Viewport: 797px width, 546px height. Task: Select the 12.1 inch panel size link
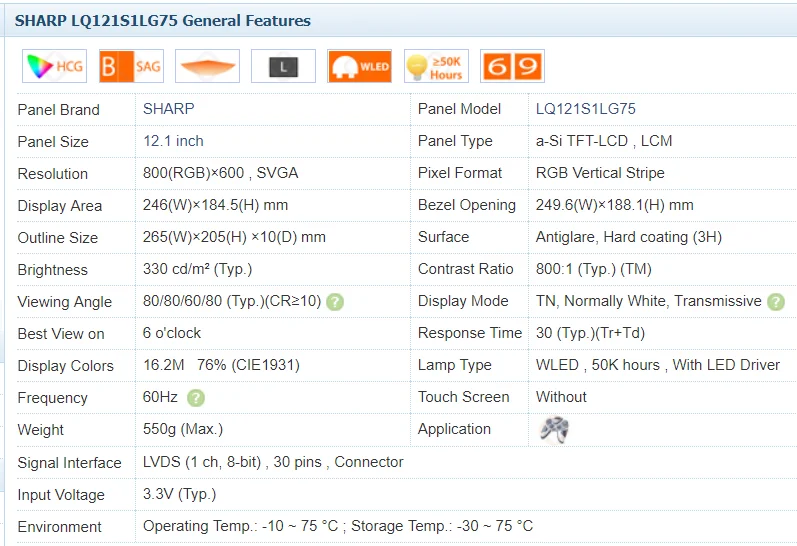point(173,141)
